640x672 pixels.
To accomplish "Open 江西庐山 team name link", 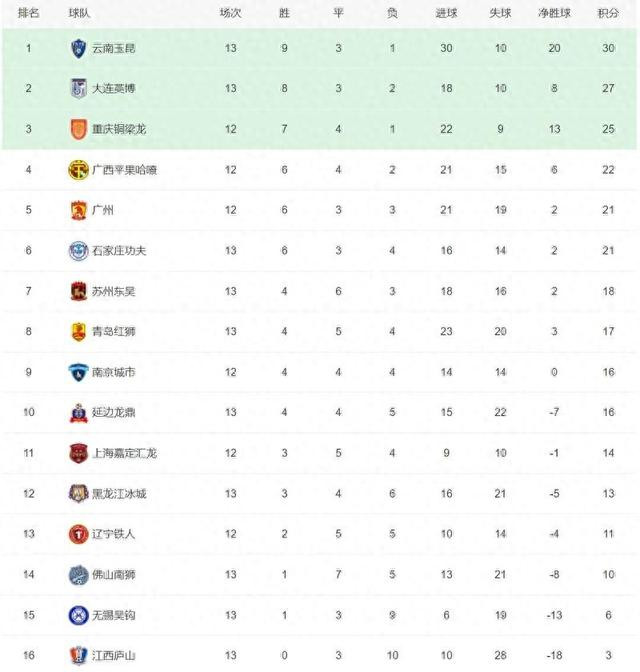I will tap(114, 655).
